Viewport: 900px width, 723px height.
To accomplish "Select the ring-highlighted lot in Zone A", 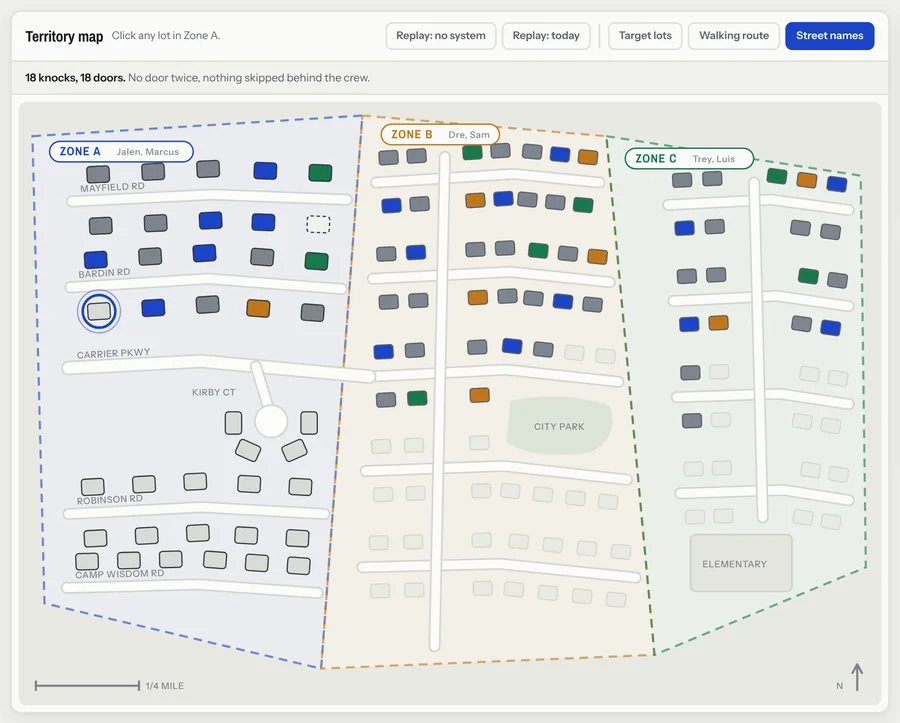I will 99,311.
